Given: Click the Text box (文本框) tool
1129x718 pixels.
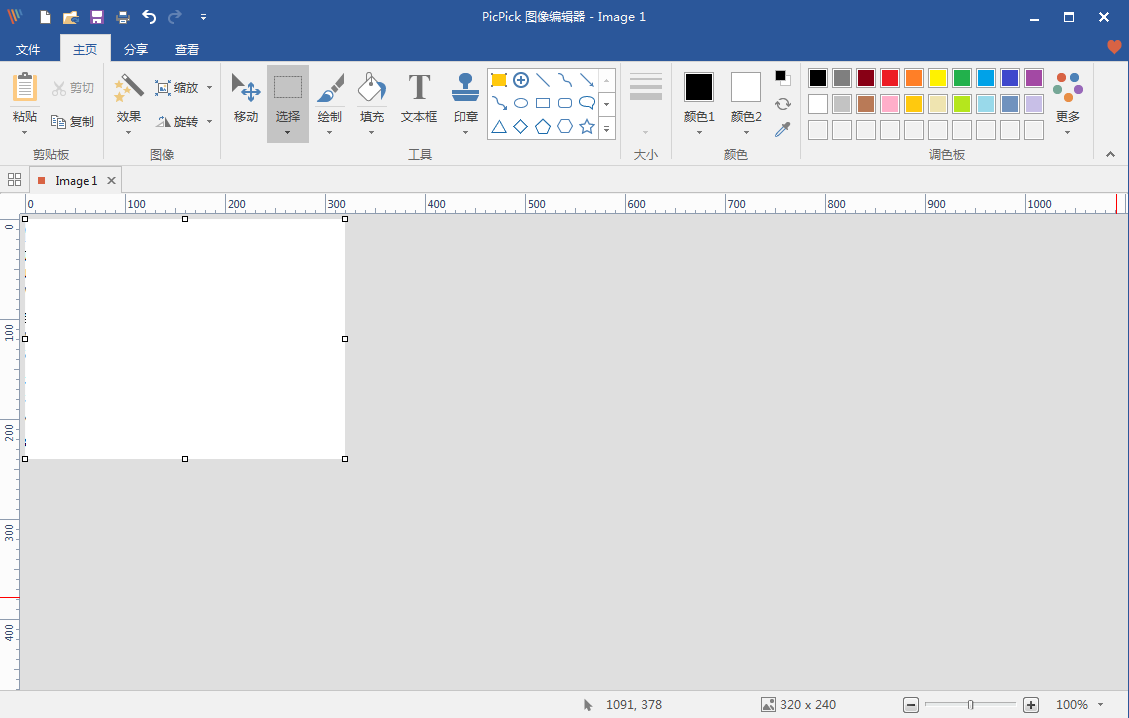Looking at the screenshot, I should [419, 98].
